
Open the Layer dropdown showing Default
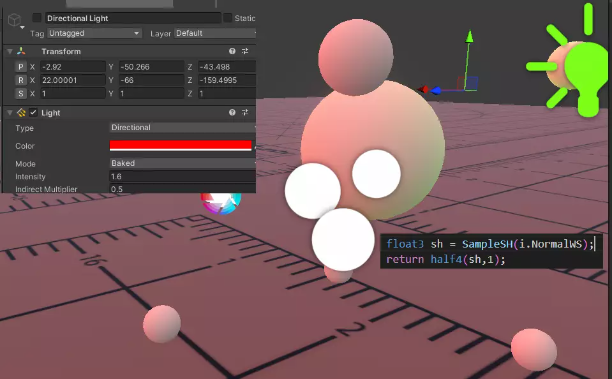(x=215, y=33)
